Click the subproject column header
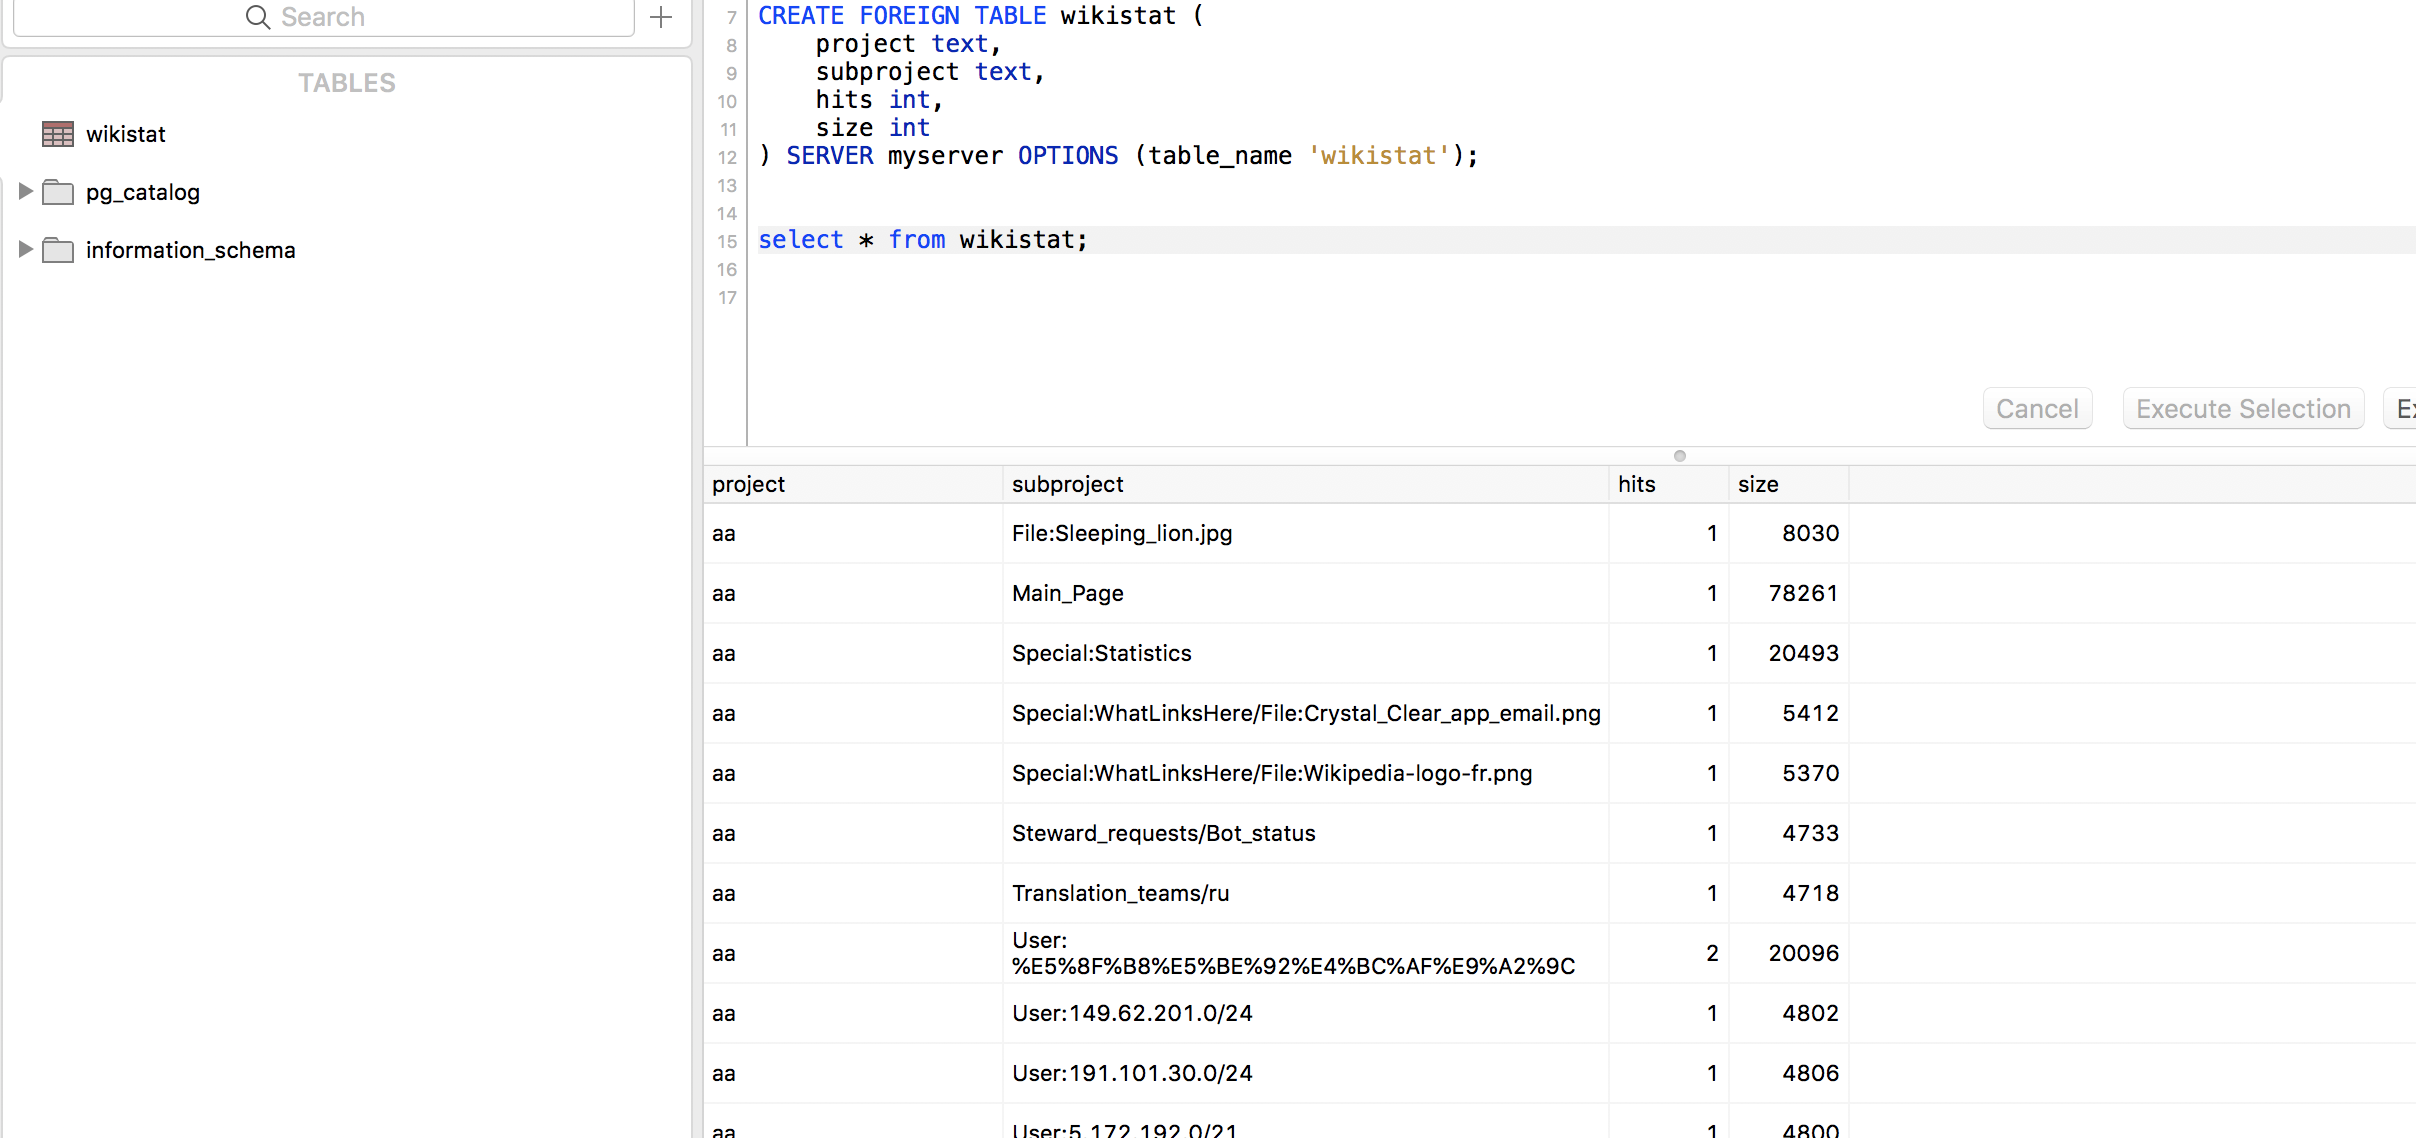This screenshot has width=2416, height=1138. 1068,484
